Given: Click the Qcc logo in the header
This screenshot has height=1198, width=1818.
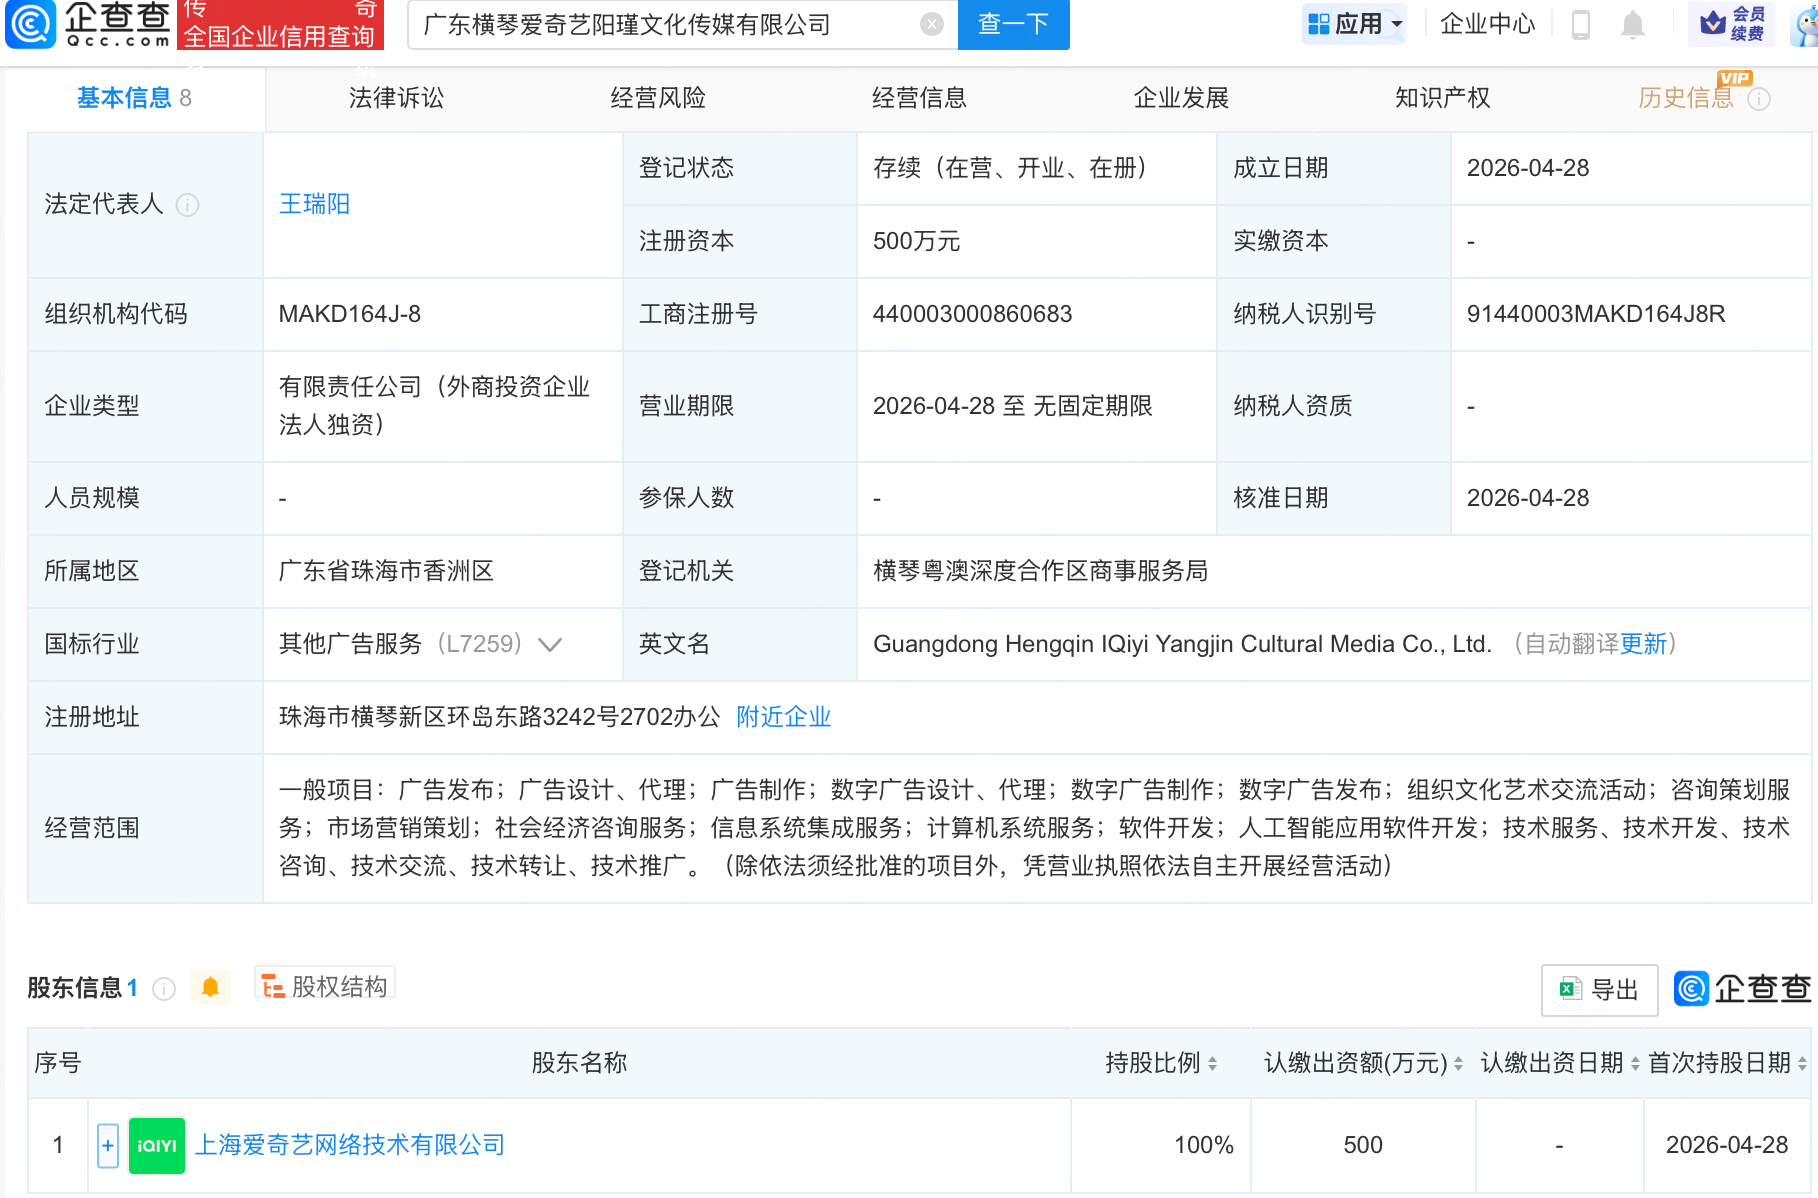Looking at the screenshot, I should pos(88,24).
